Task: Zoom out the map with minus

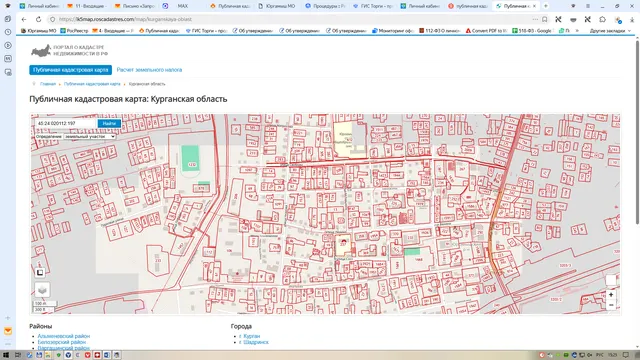Action: point(611,305)
